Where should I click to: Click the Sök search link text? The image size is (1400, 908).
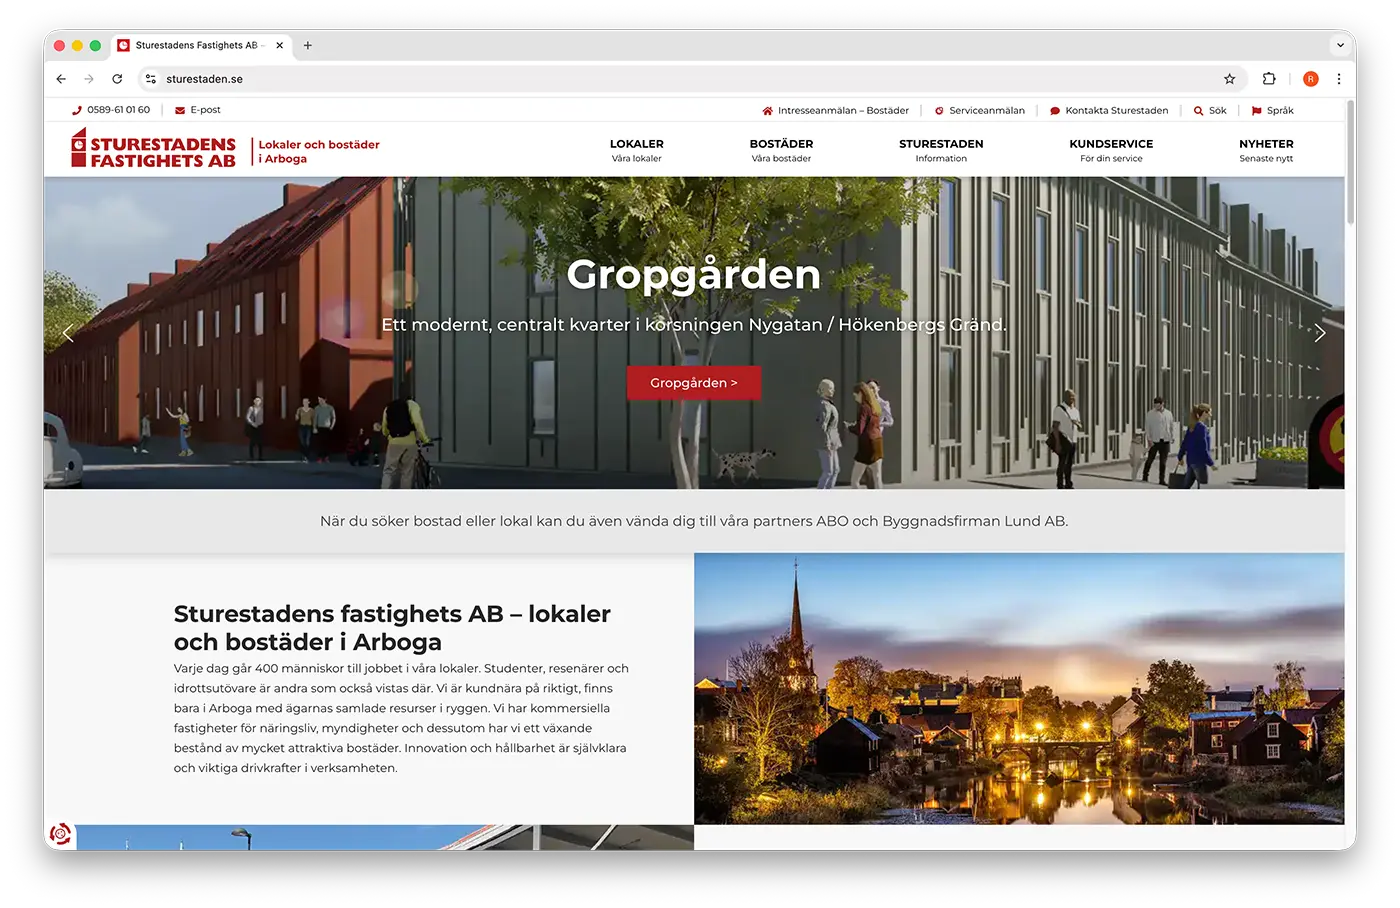pyautogui.click(x=1217, y=111)
